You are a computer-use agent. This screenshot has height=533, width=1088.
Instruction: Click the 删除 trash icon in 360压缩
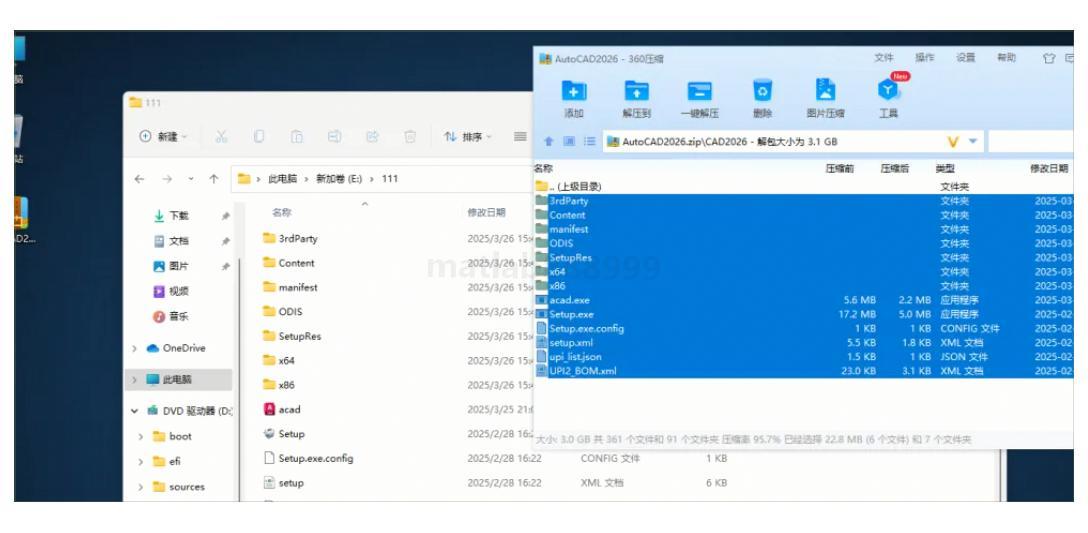763,91
